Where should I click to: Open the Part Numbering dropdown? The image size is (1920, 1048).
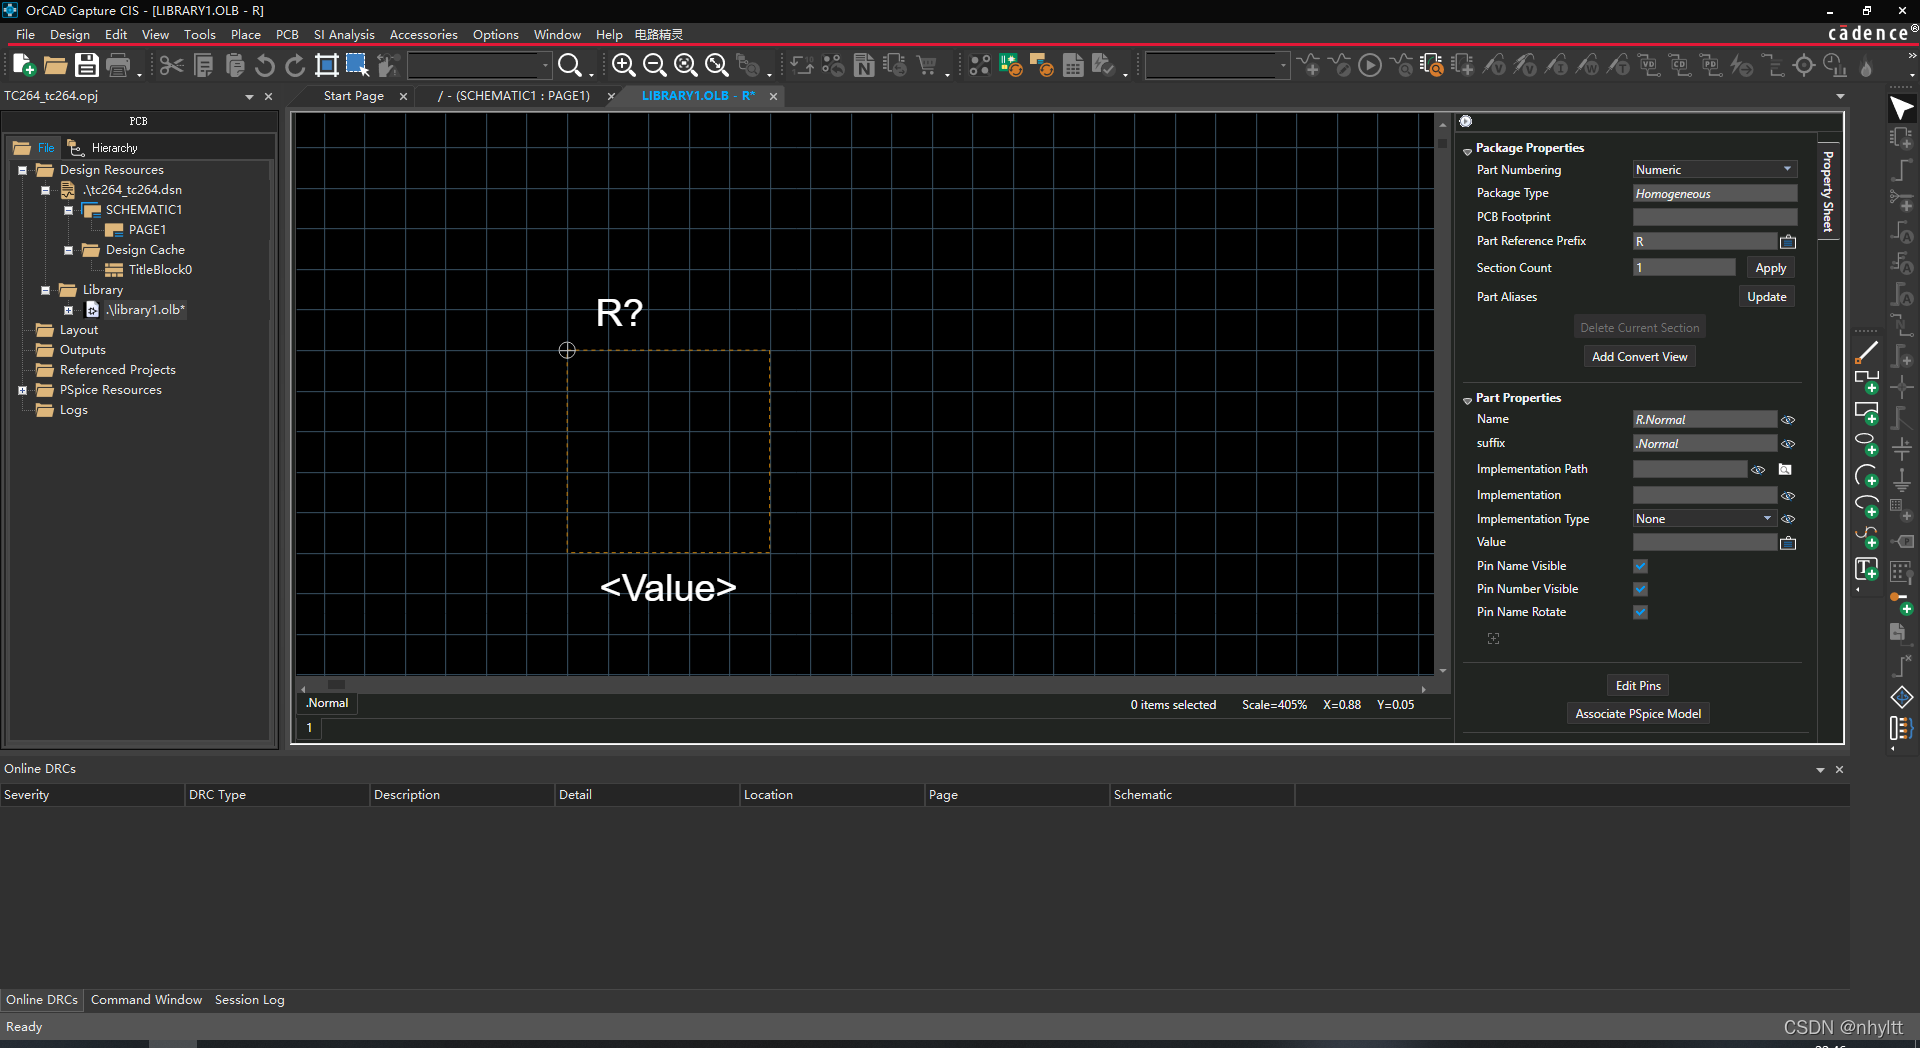pos(1714,170)
